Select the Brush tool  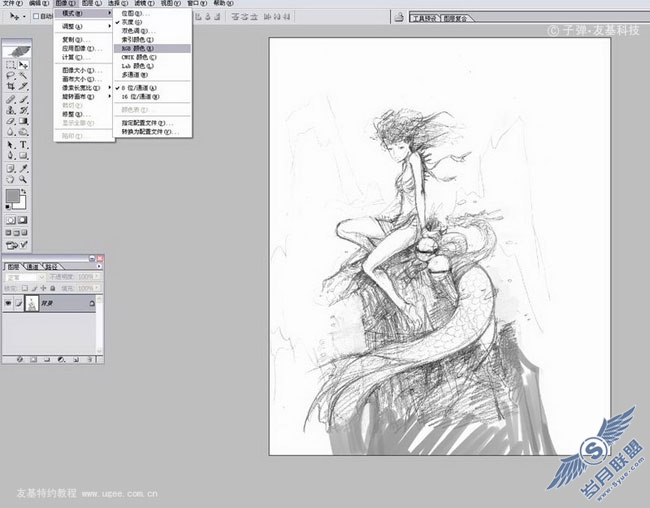click(x=24, y=100)
